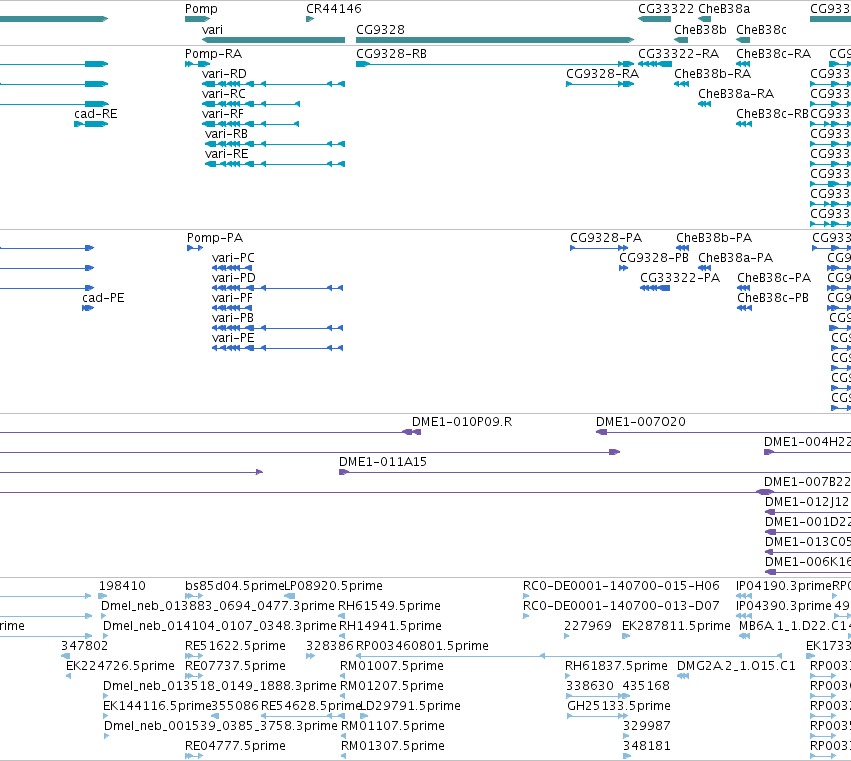Click the vari-RE transcript label
The image size is (851, 761).
click(x=226, y=154)
